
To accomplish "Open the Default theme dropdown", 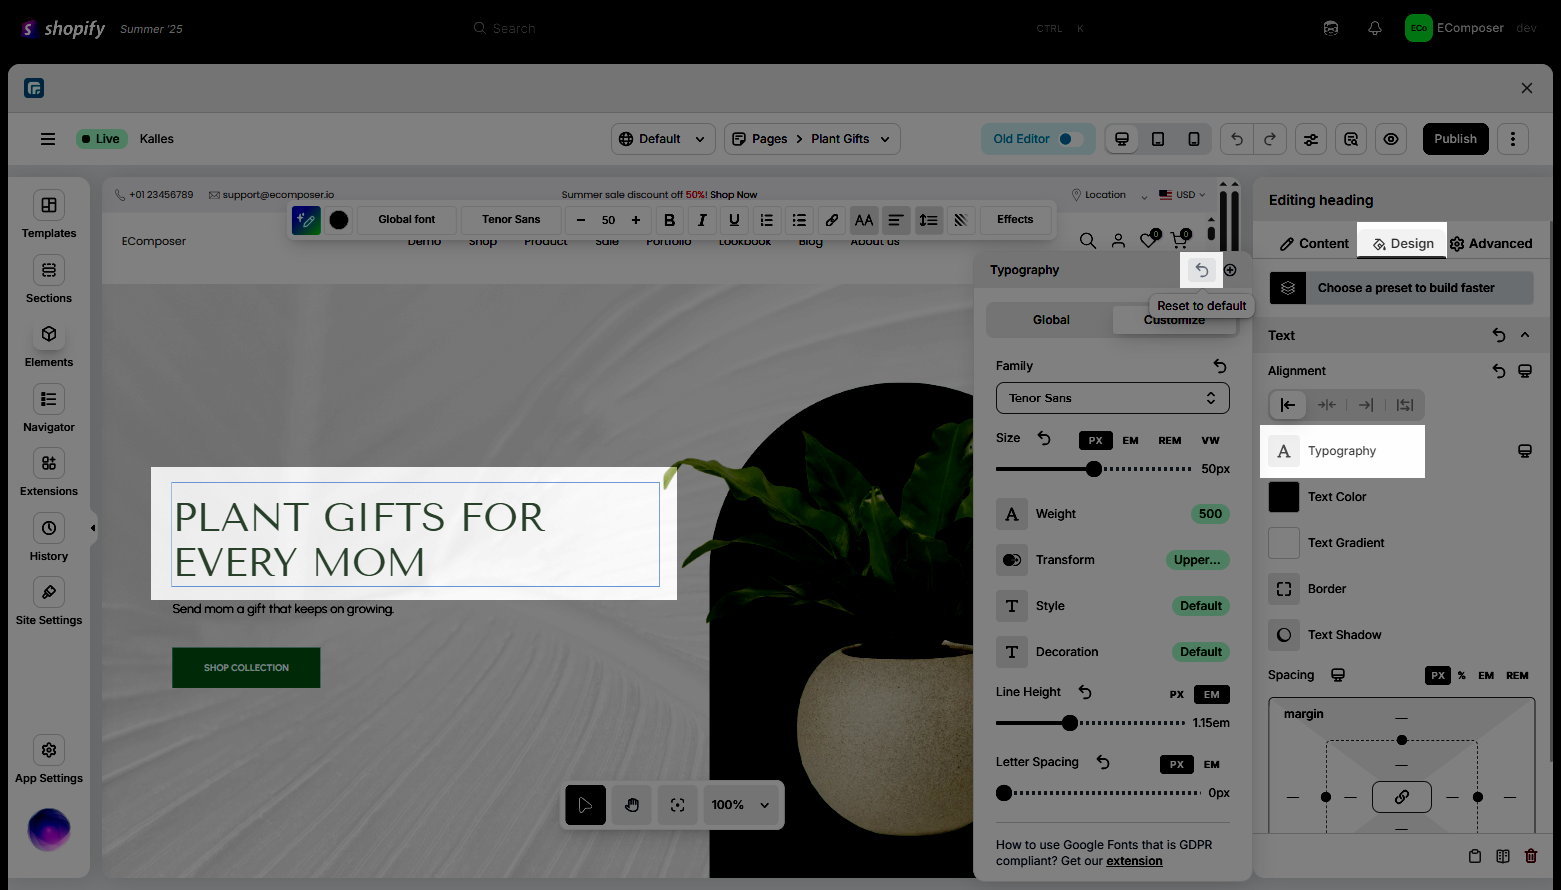I will click(663, 139).
